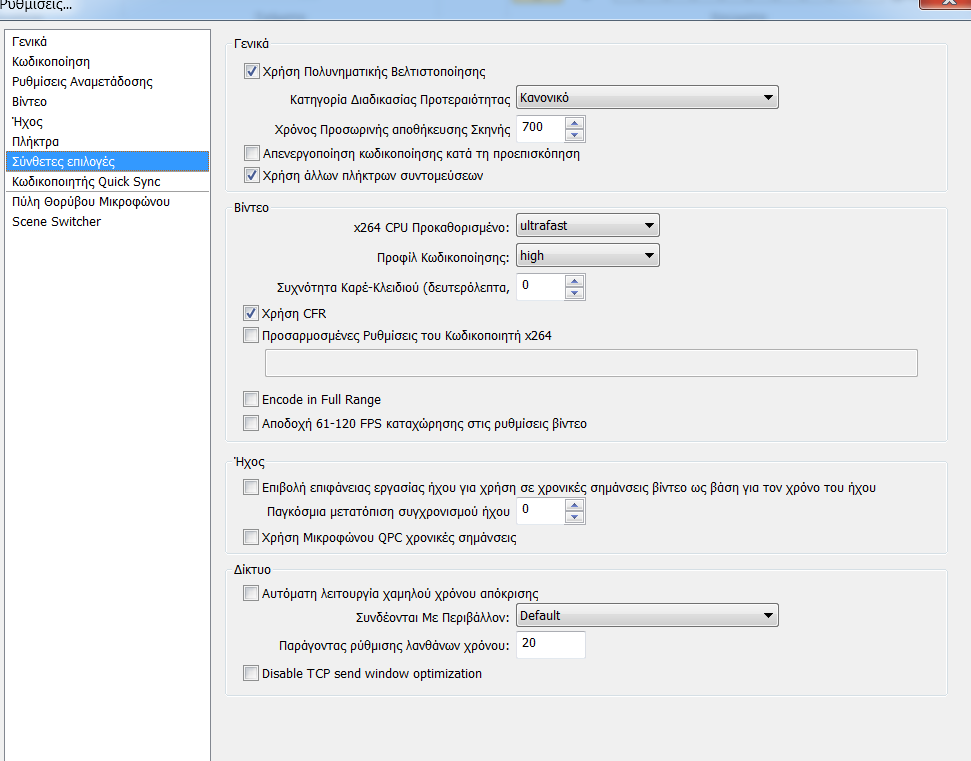Click the keyframe interval input field
This screenshot has width=971, height=761.
pos(541,287)
